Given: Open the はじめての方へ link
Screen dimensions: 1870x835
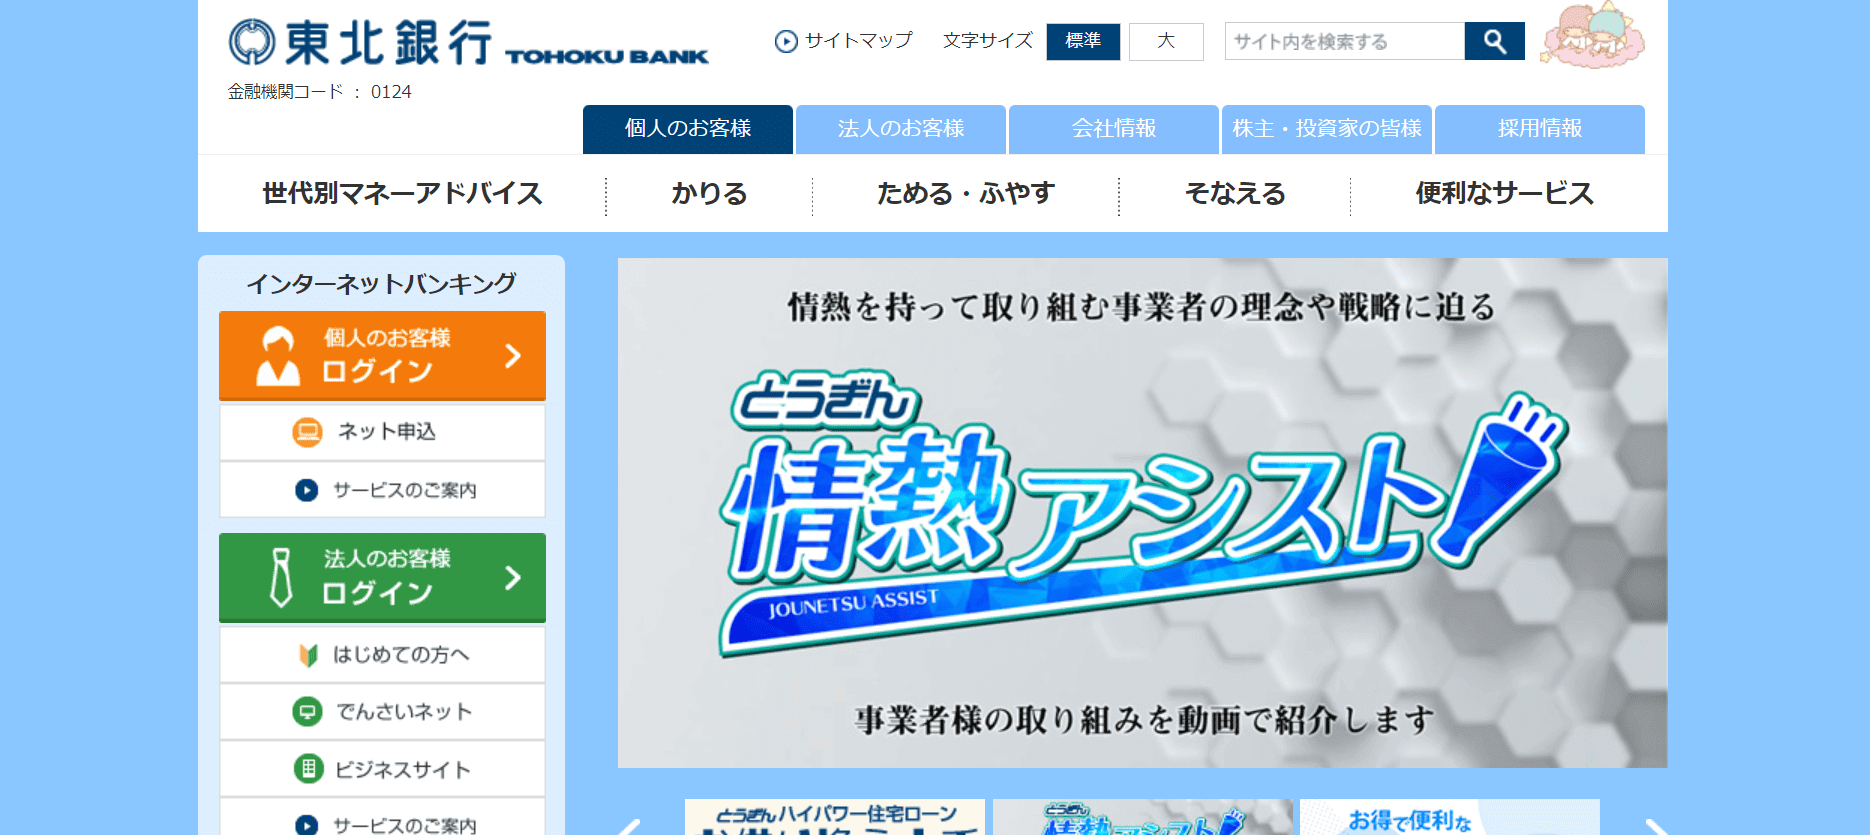Looking at the screenshot, I should (x=382, y=655).
